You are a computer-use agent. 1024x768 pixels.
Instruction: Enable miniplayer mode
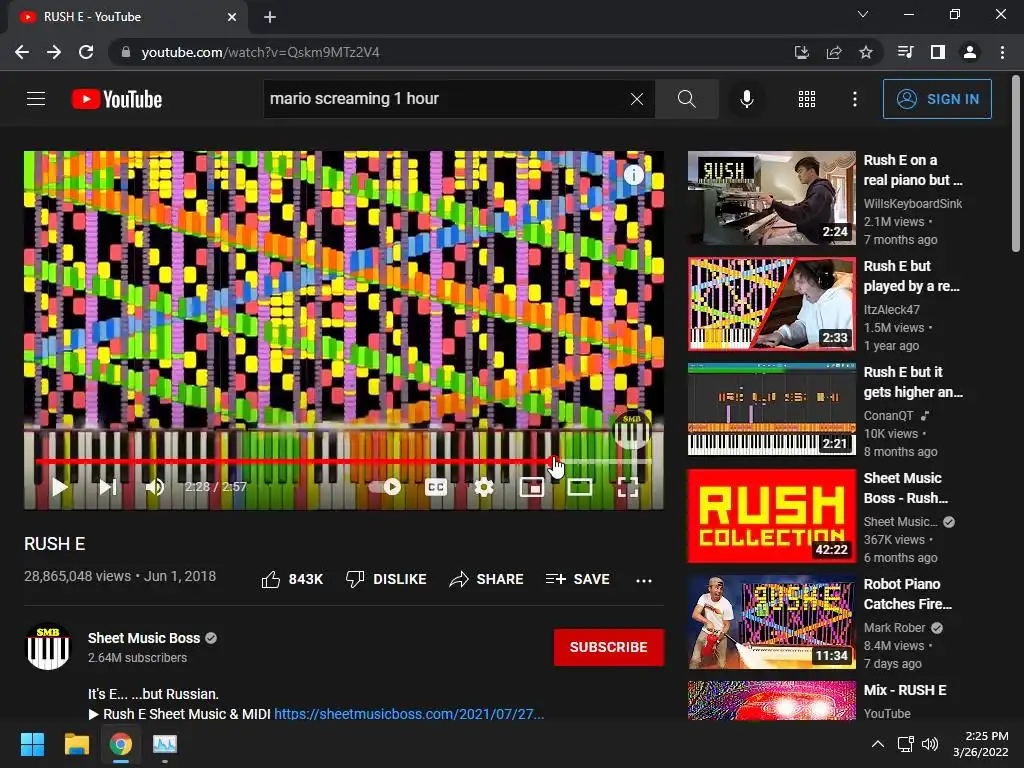[532, 487]
